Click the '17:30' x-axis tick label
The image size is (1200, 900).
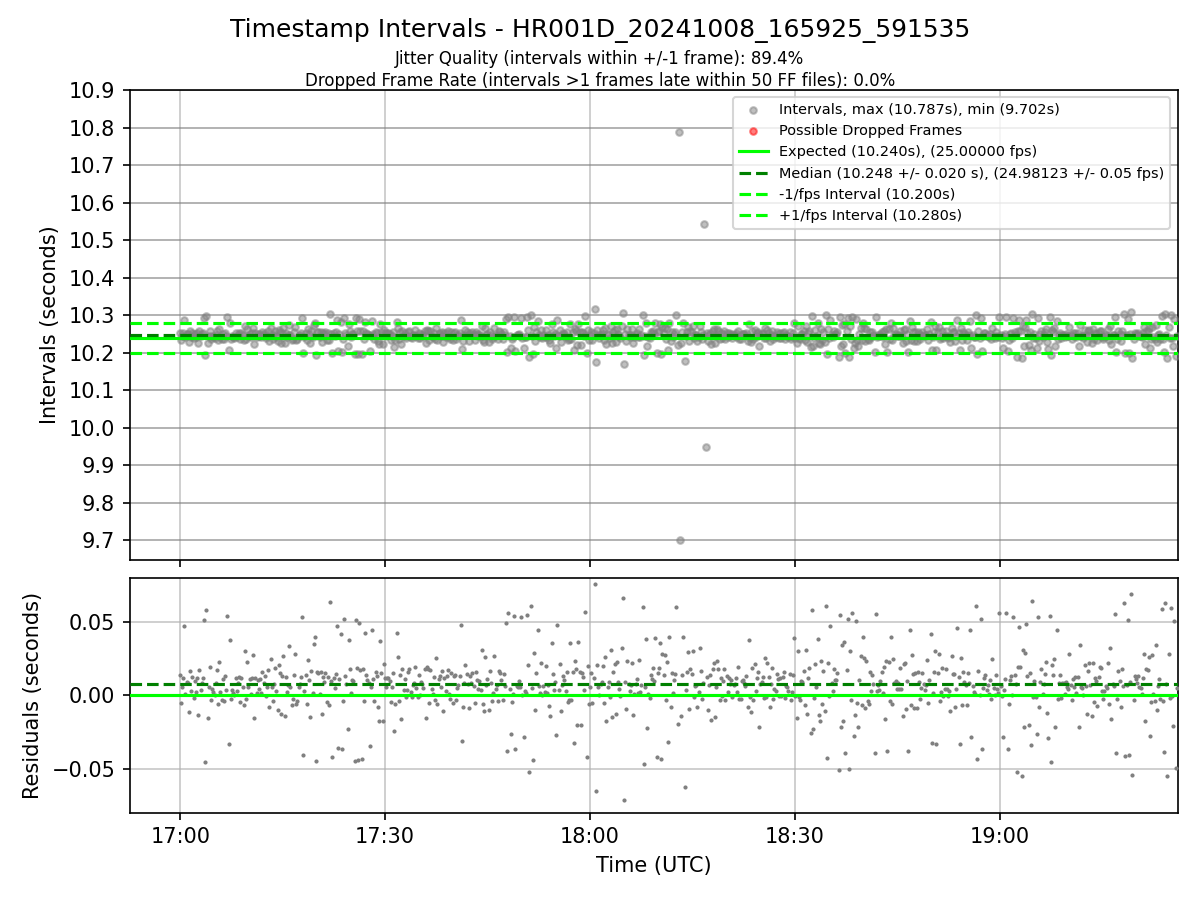385,836
